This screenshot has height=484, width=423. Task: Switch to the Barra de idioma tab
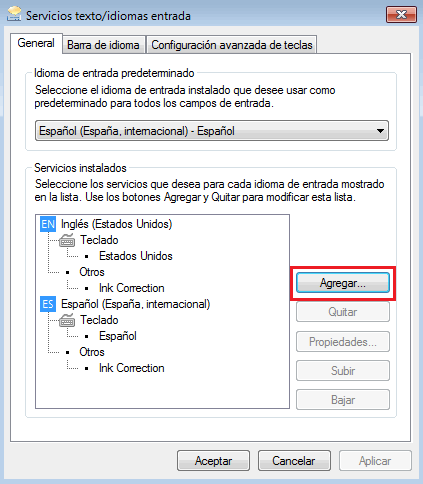(x=103, y=45)
